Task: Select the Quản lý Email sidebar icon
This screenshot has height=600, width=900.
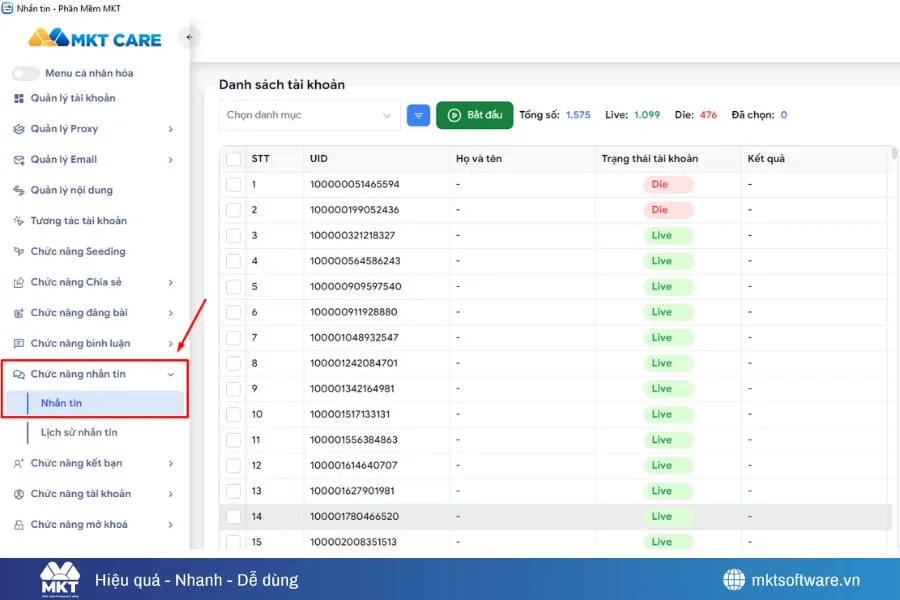Action: point(17,159)
